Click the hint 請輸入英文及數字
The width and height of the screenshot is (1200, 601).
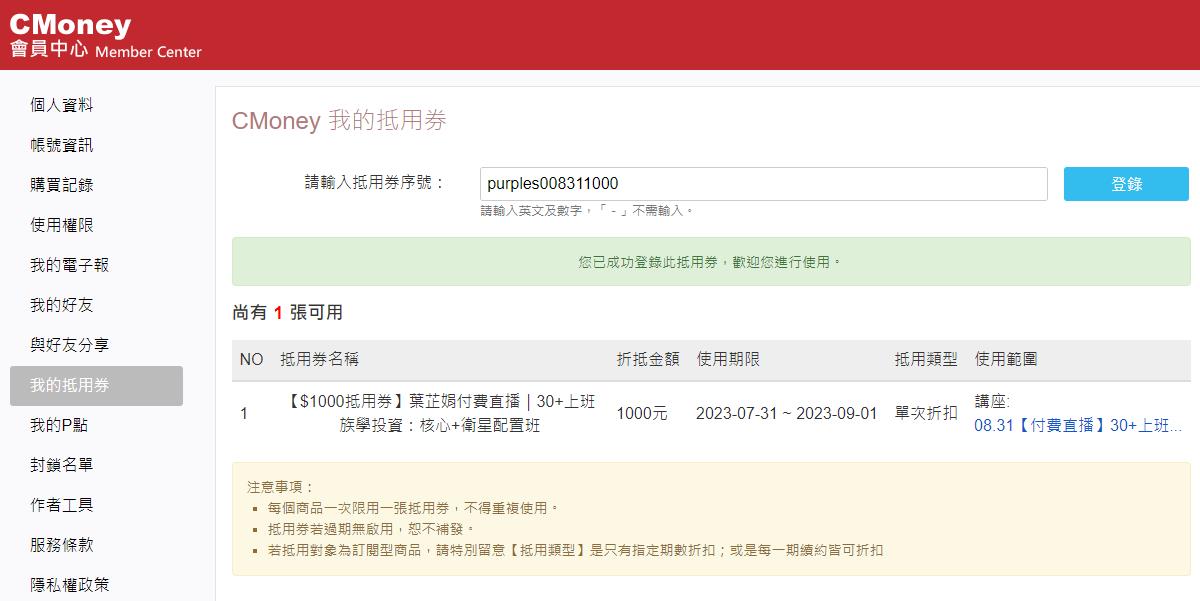pos(587,211)
